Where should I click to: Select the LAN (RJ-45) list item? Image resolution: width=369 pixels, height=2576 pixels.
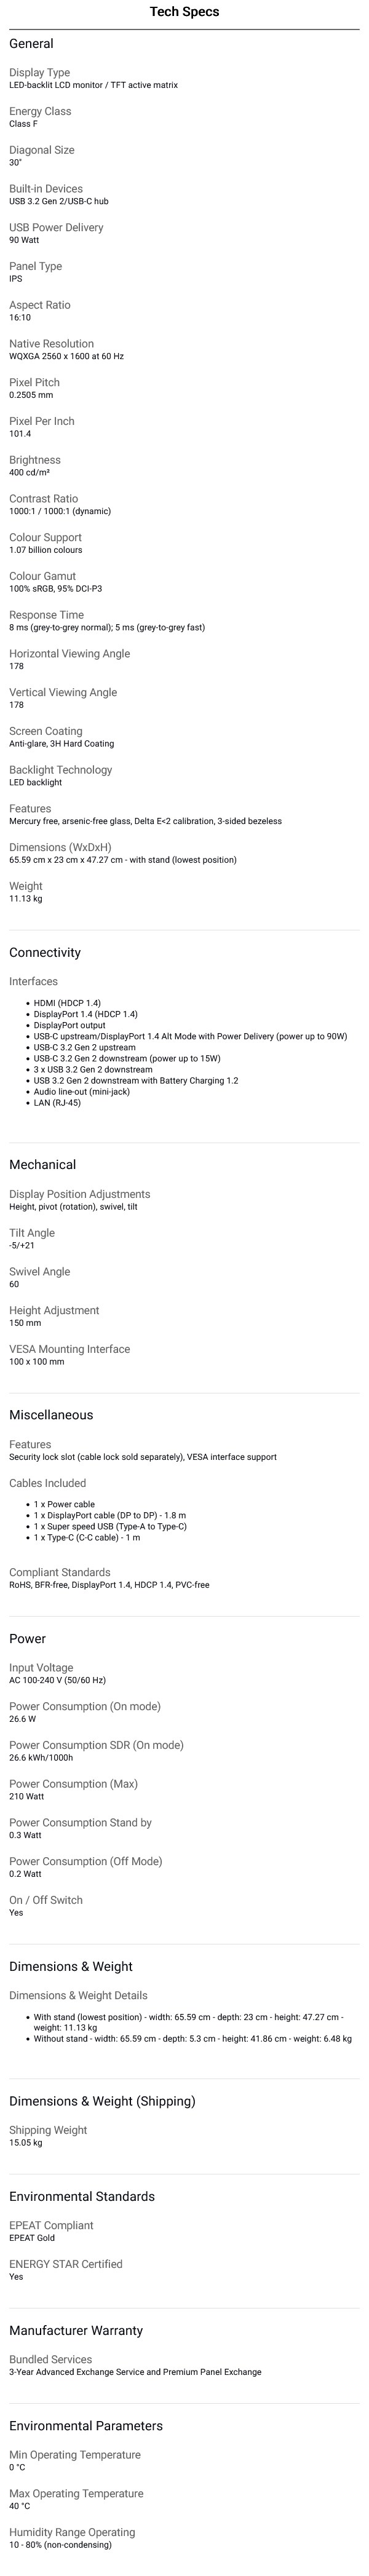[x=57, y=1102]
